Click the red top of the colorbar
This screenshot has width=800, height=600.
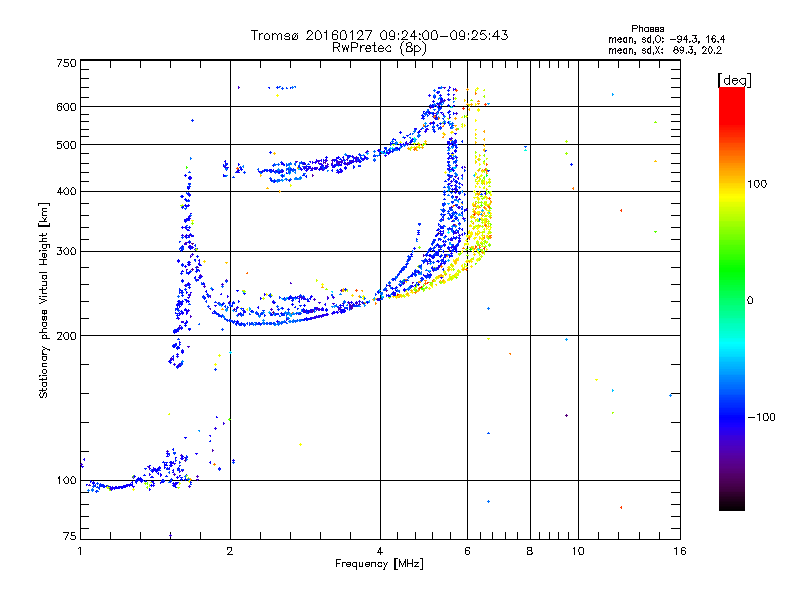coord(732,102)
